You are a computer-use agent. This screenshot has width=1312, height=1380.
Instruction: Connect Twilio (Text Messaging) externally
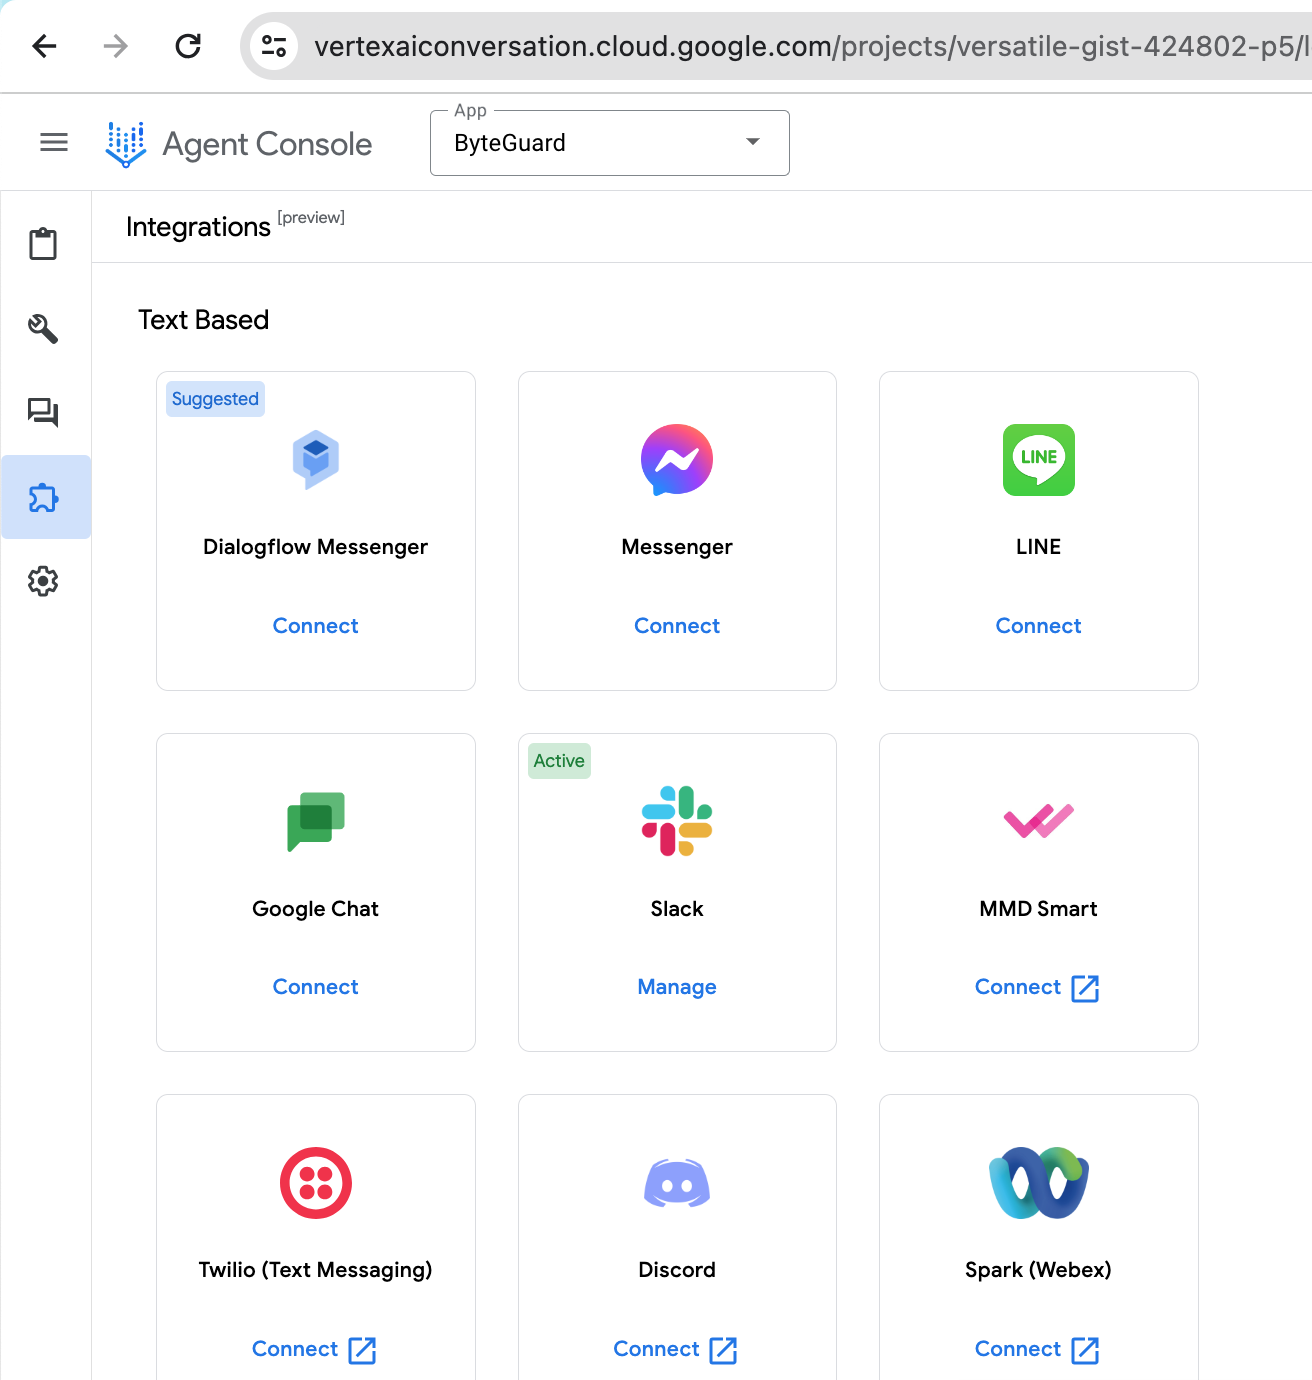tap(315, 1350)
